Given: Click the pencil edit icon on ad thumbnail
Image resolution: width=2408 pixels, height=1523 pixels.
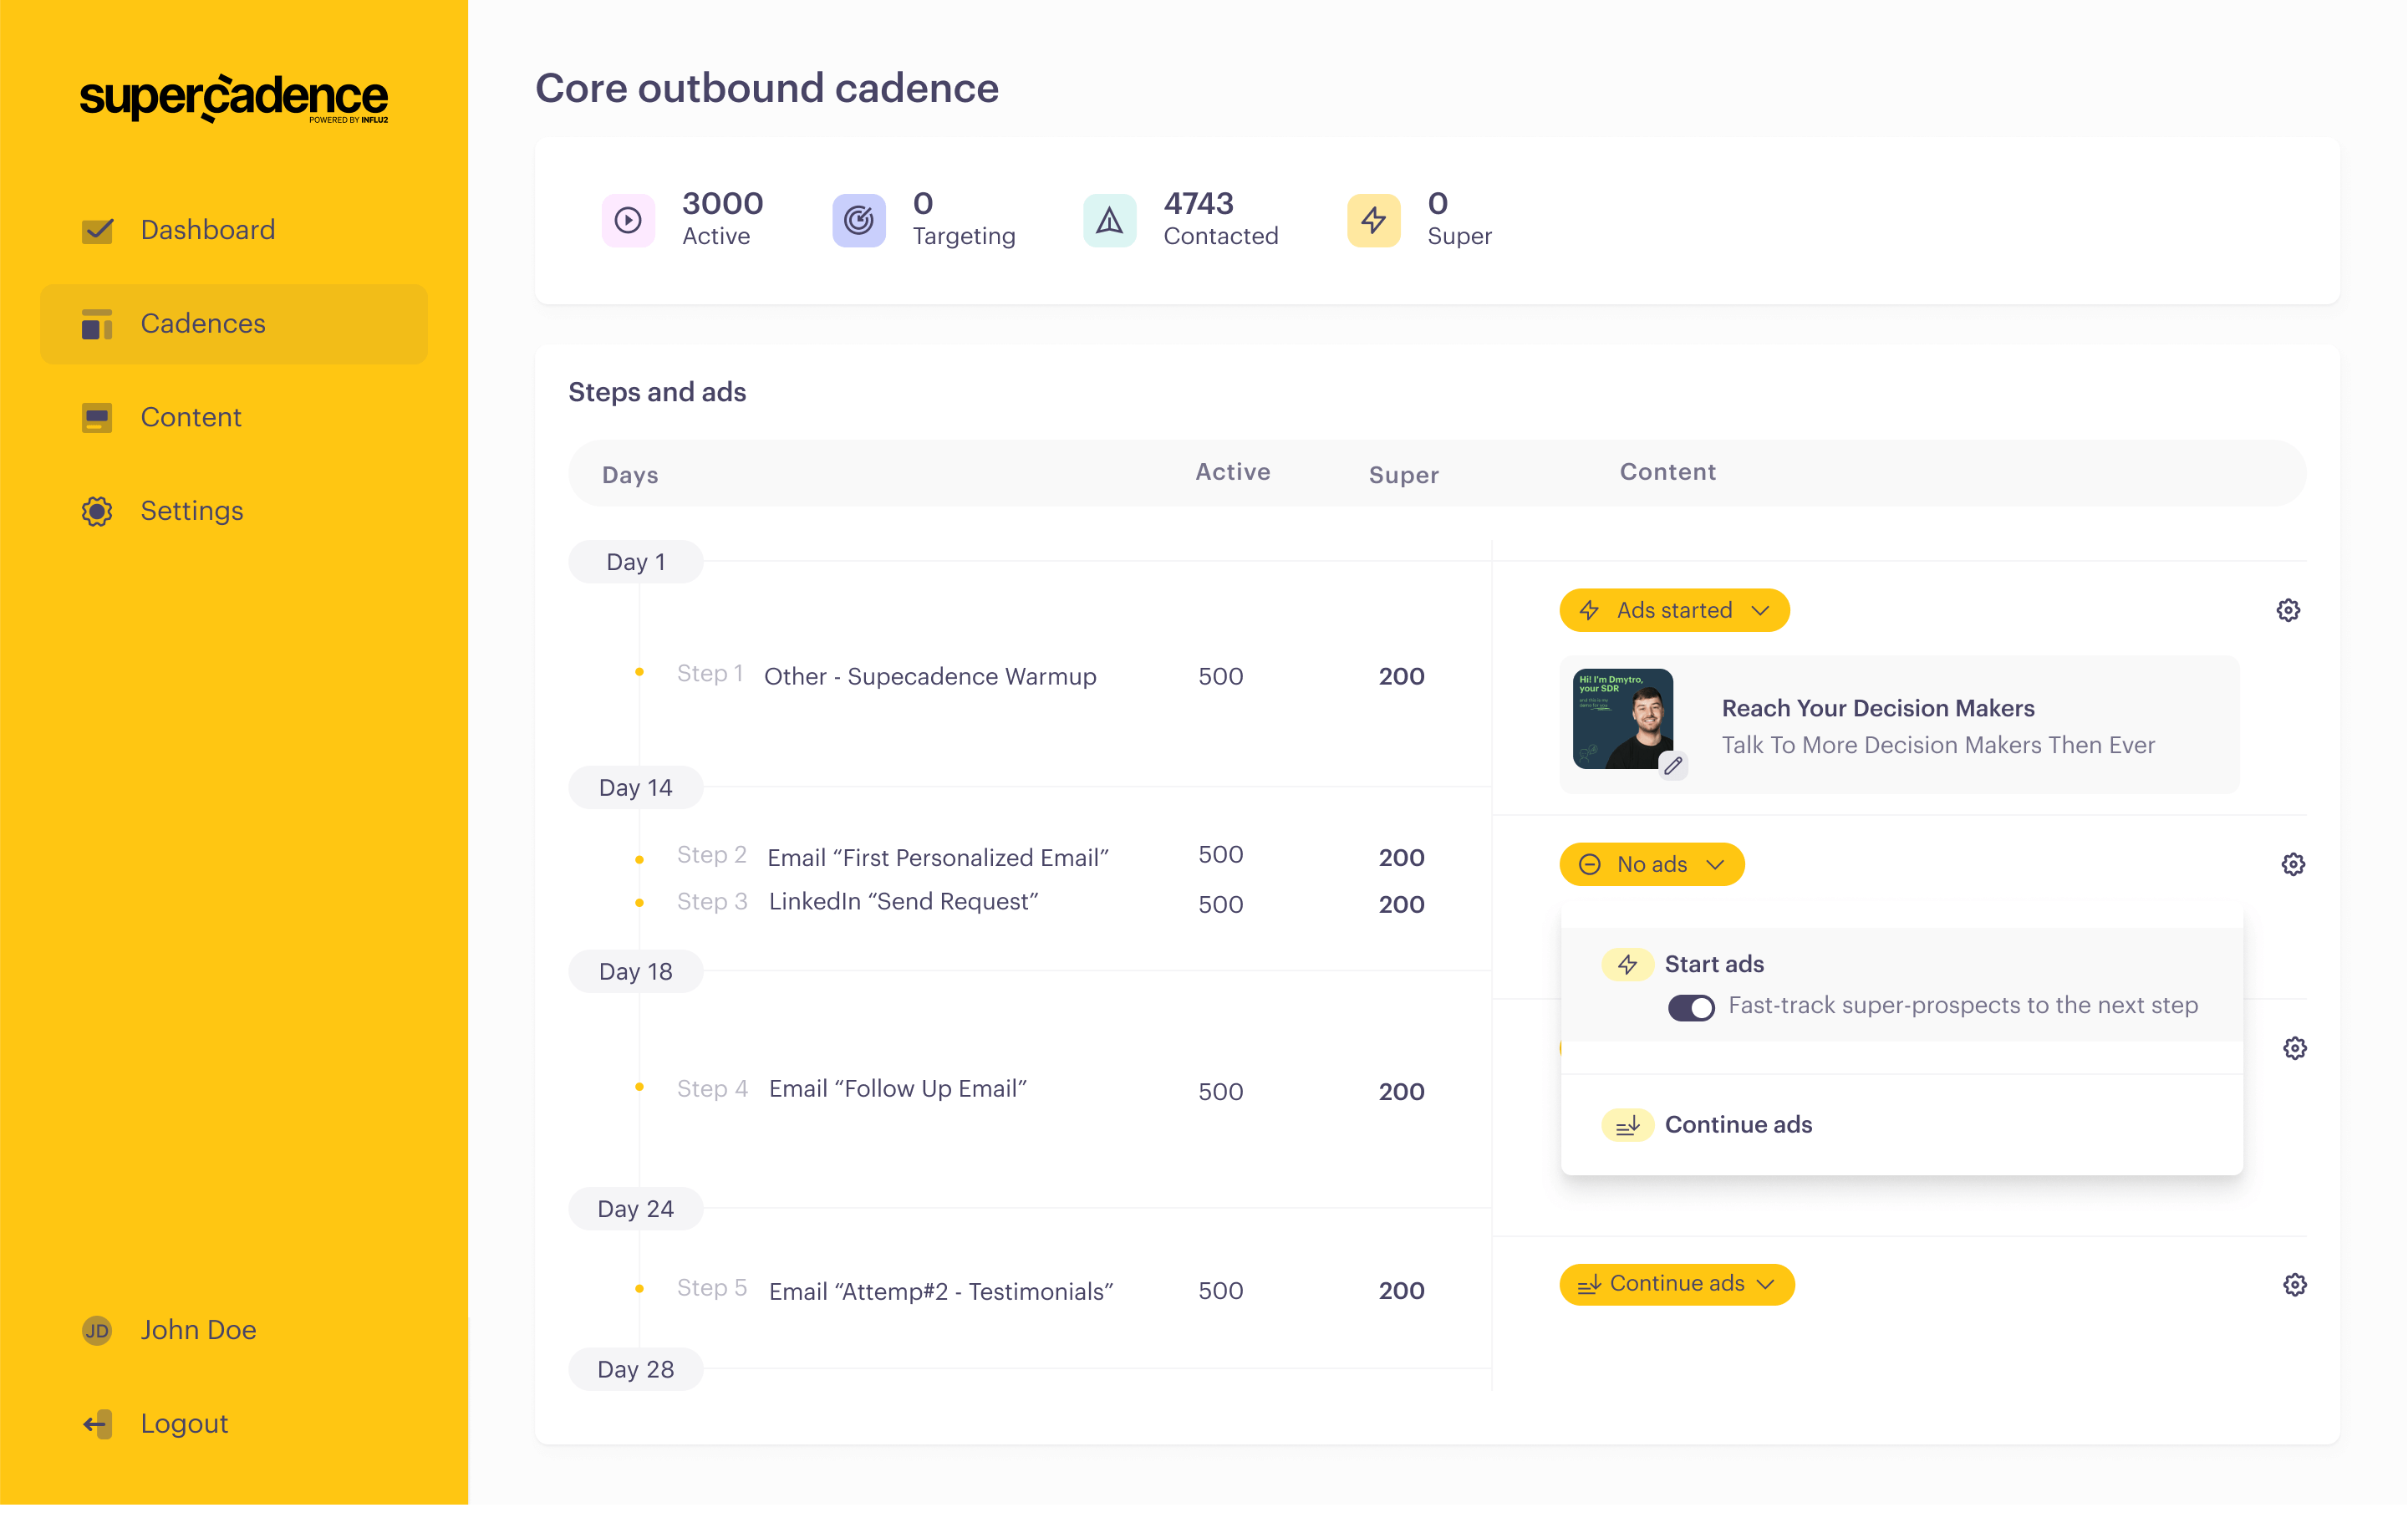Looking at the screenshot, I should pos(1673,766).
